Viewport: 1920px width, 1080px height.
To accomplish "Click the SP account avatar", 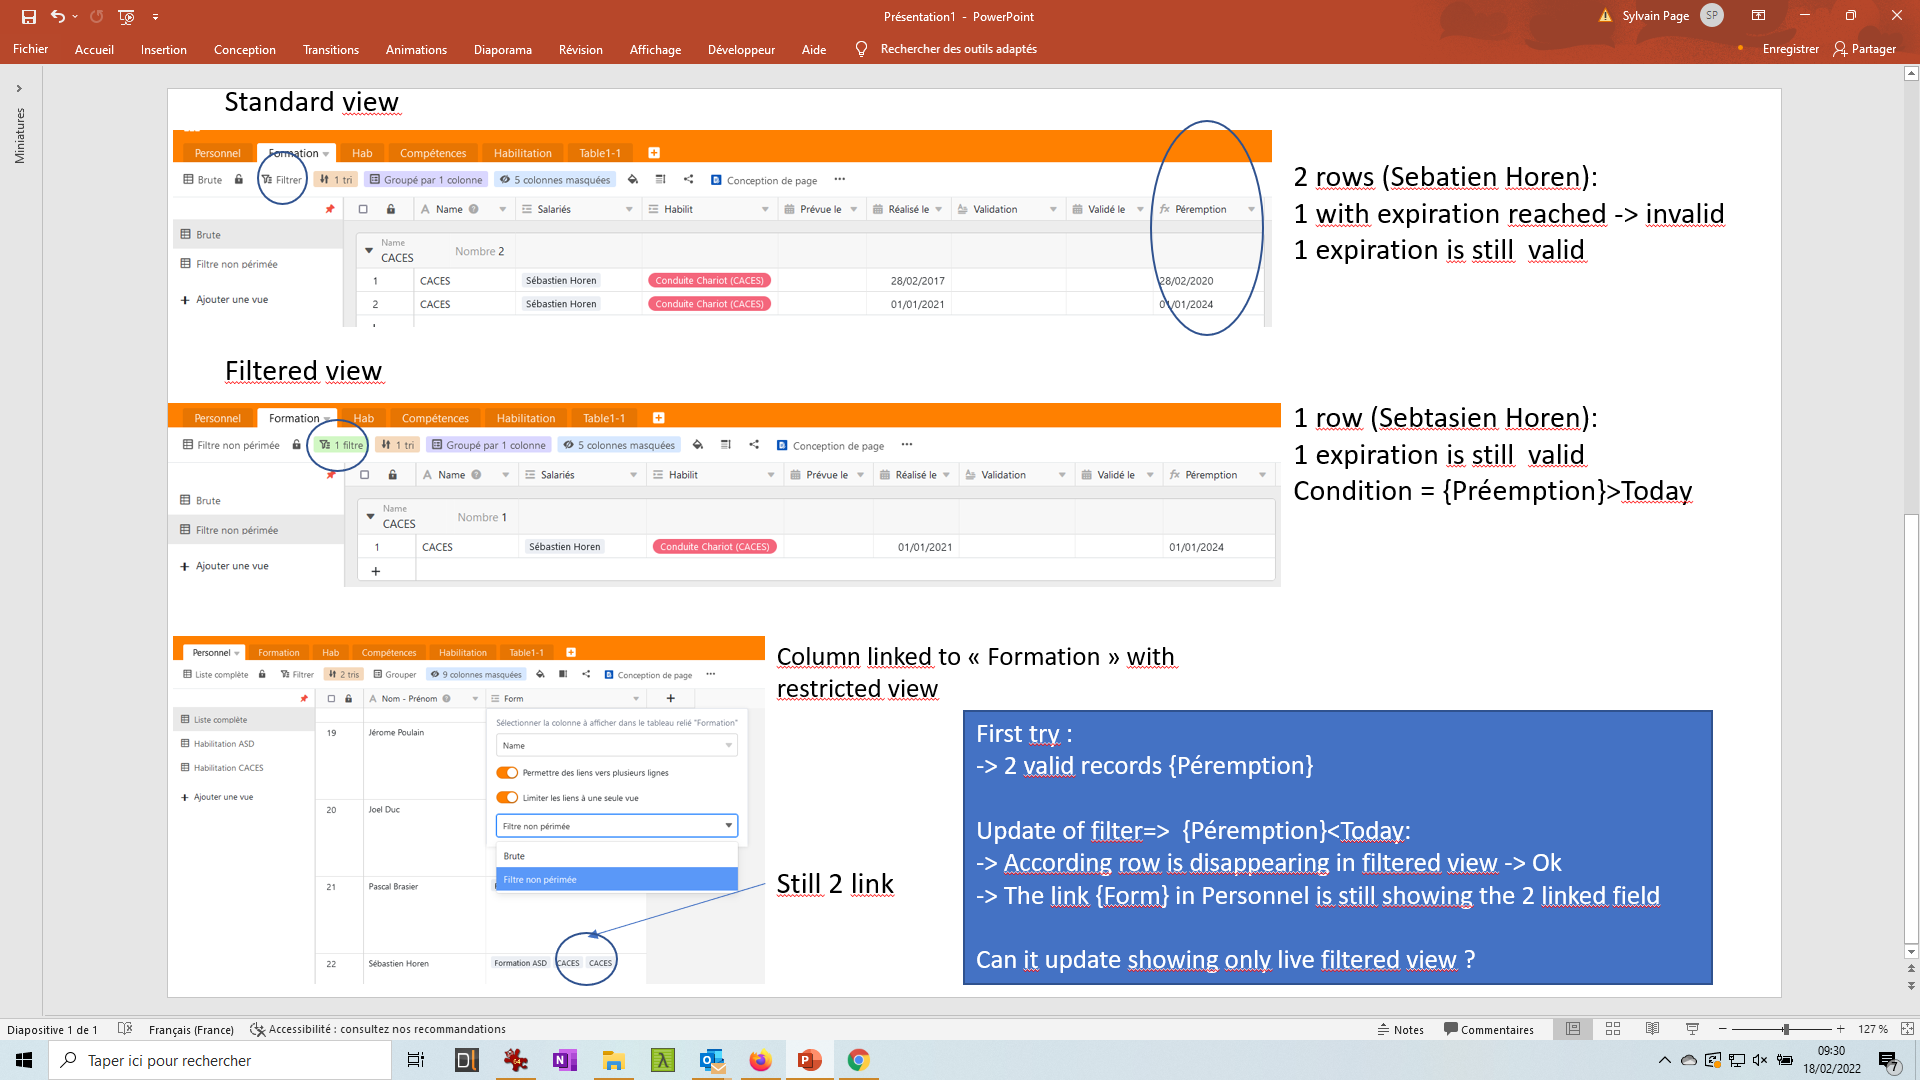I will click(x=1712, y=15).
